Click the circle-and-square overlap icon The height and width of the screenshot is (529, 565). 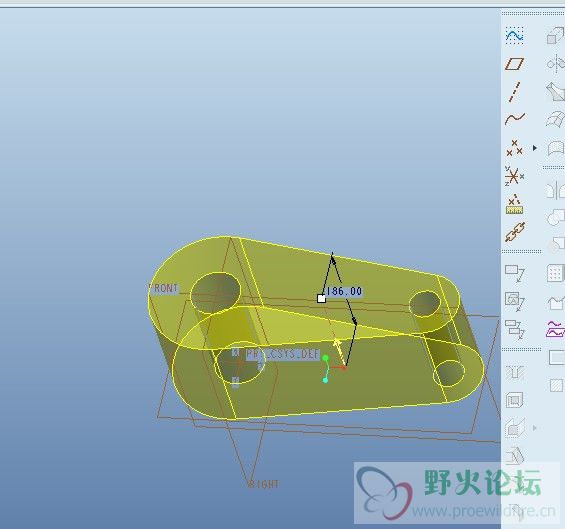click(556, 218)
